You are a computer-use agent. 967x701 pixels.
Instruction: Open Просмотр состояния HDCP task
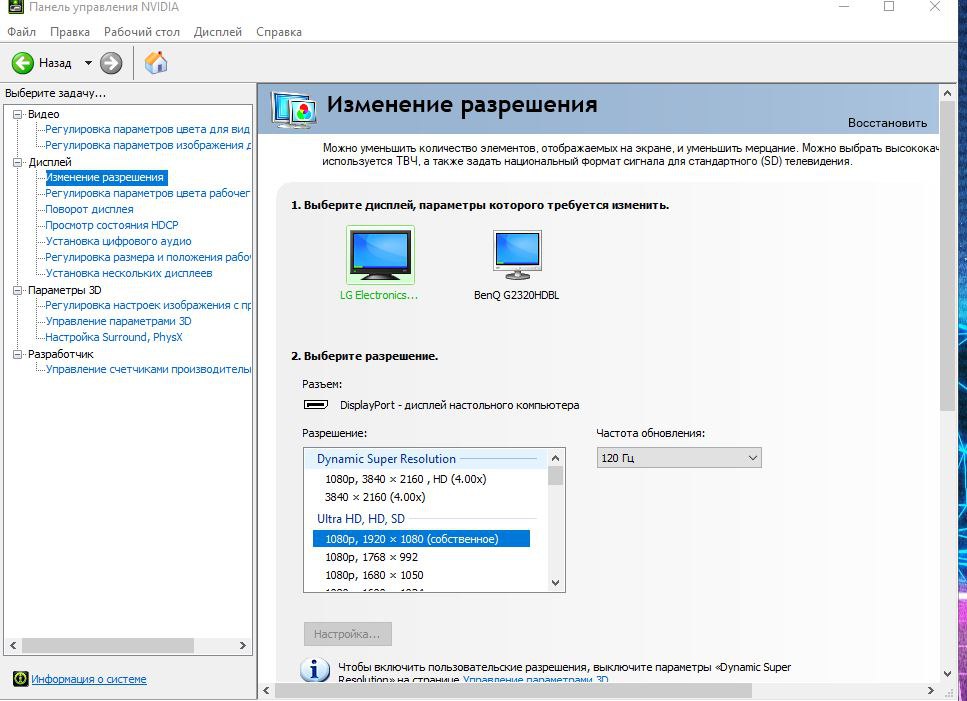click(x=112, y=225)
